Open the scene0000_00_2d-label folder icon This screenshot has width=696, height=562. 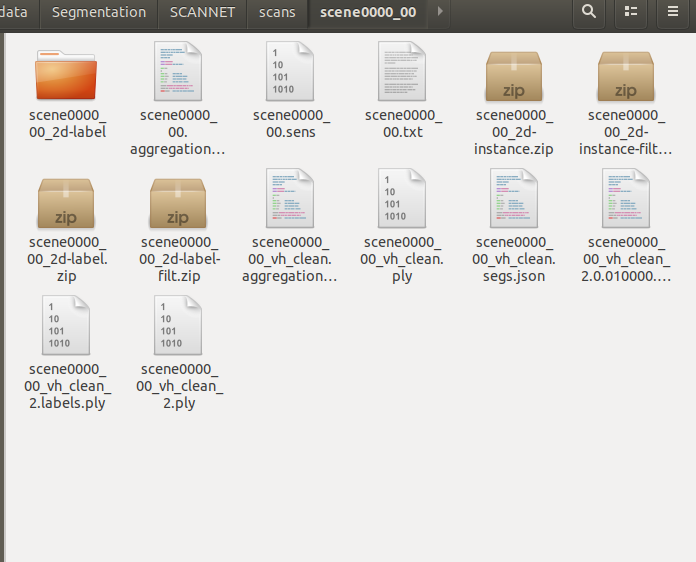(66, 75)
